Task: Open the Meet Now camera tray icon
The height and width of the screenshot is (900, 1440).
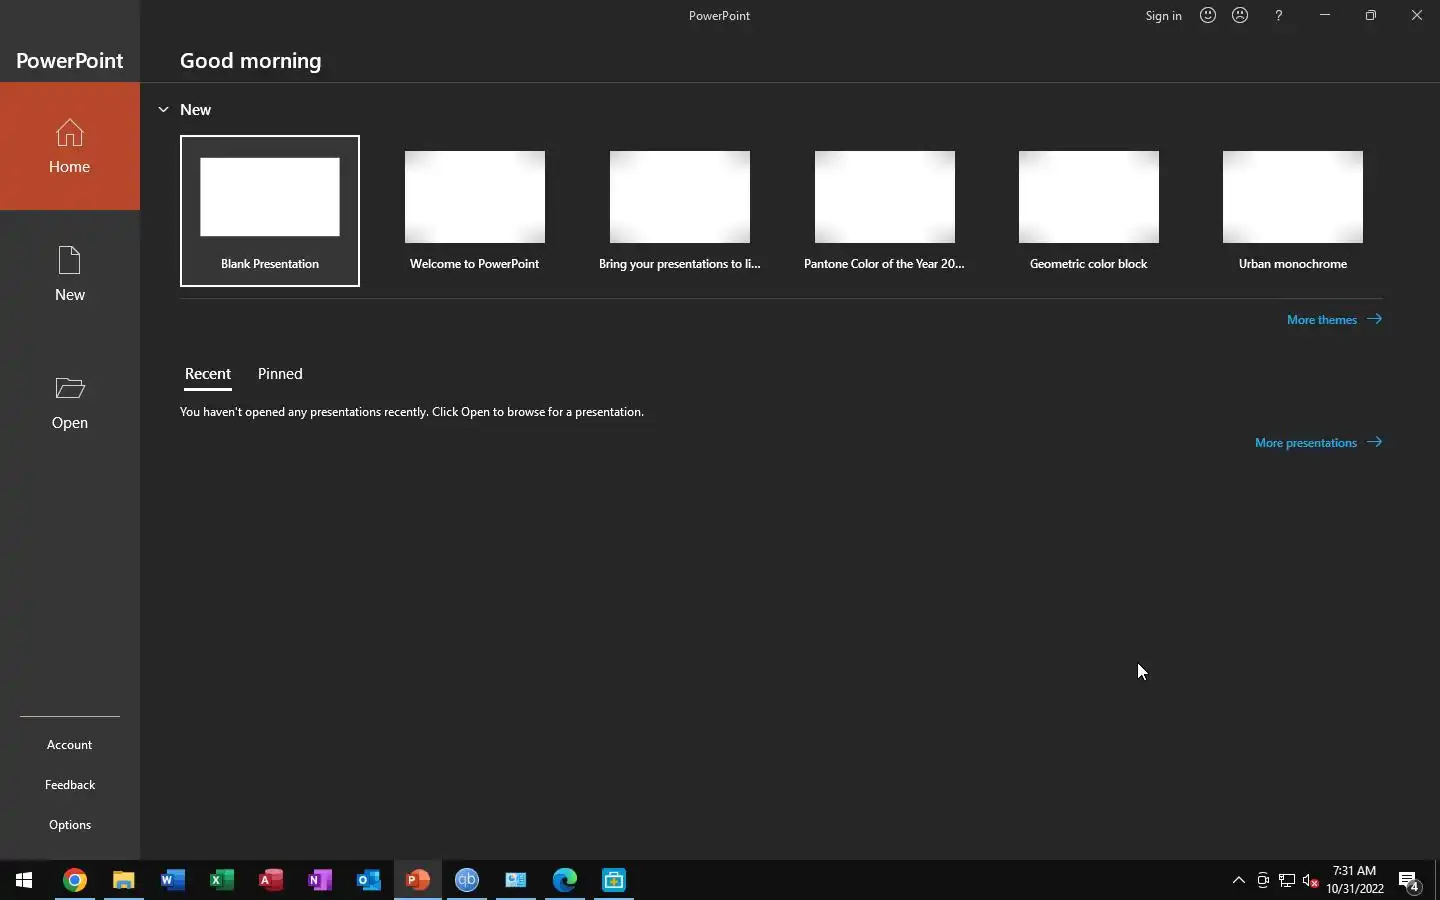Action: pyautogui.click(x=1263, y=881)
